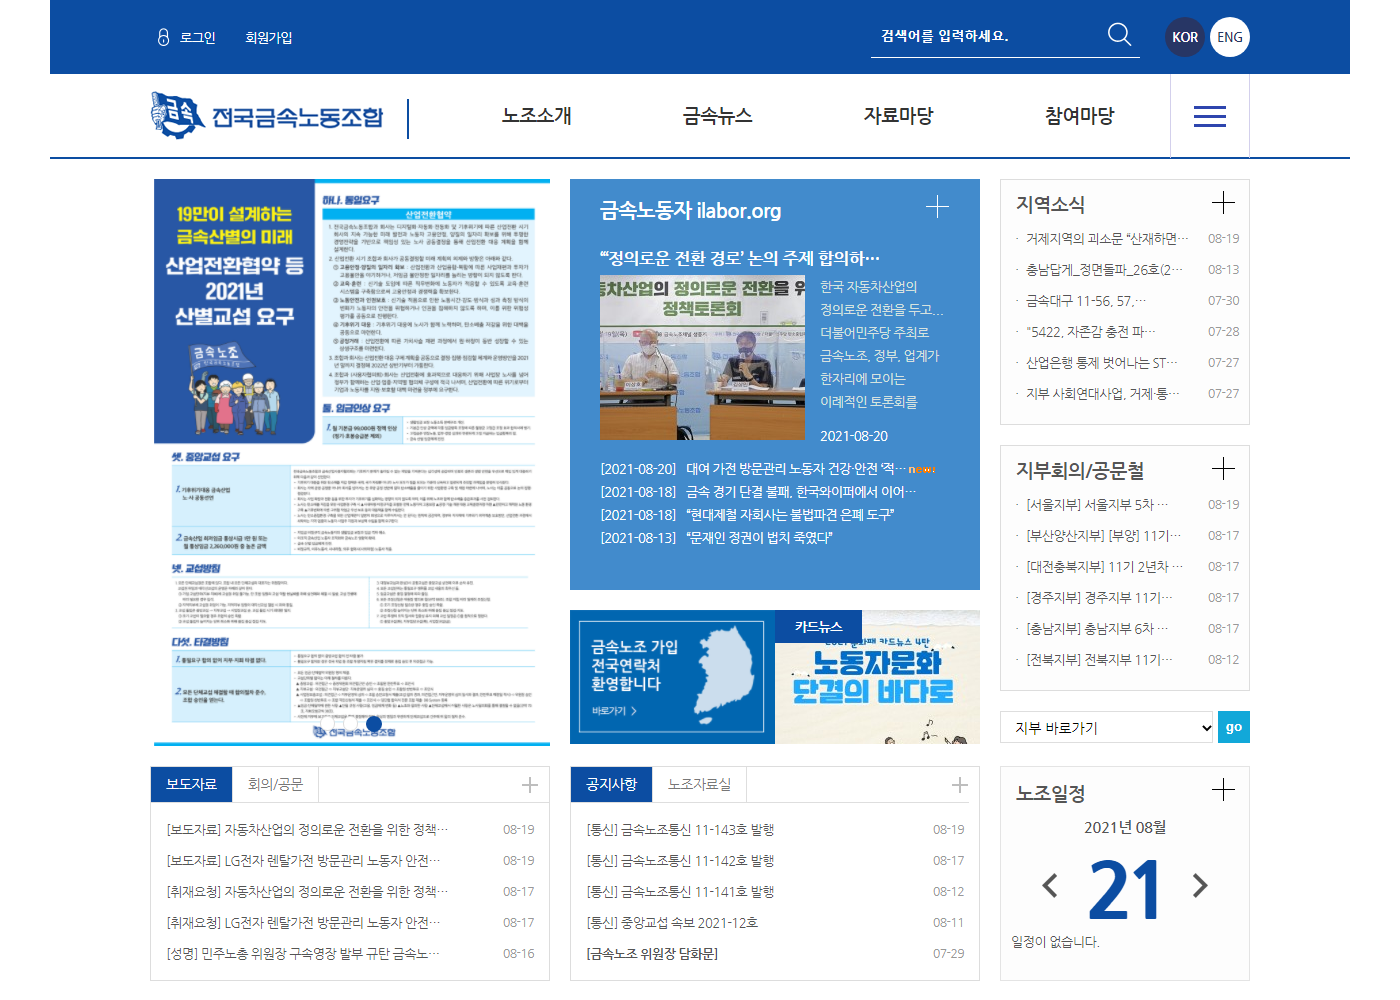Click the 로그인 link
This screenshot has width=1400, height=1000.
197,37
